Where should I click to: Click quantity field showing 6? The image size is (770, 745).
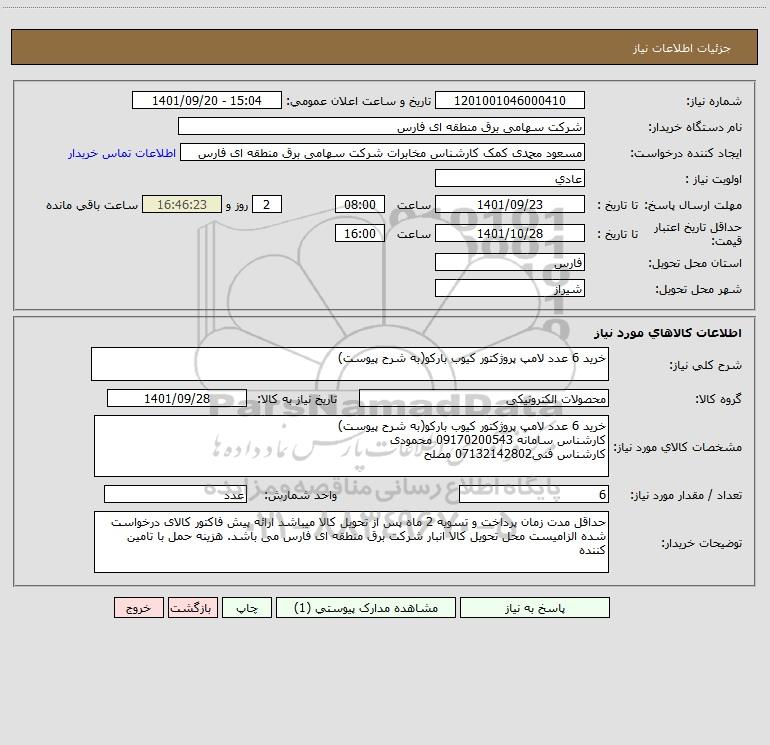(534, 494)
